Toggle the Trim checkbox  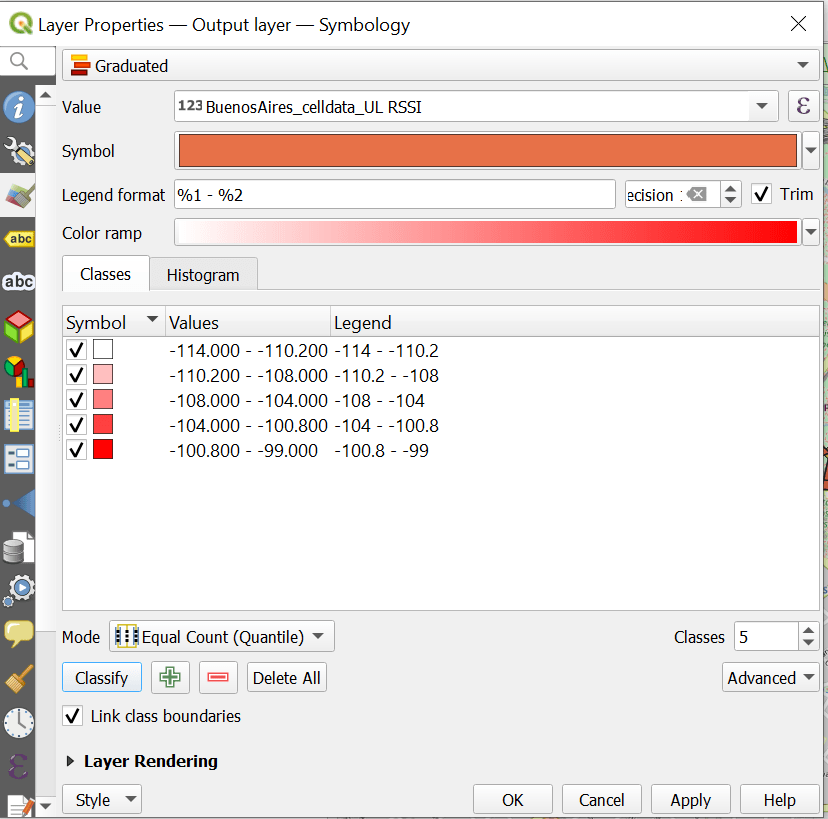(x=762, y=194)
